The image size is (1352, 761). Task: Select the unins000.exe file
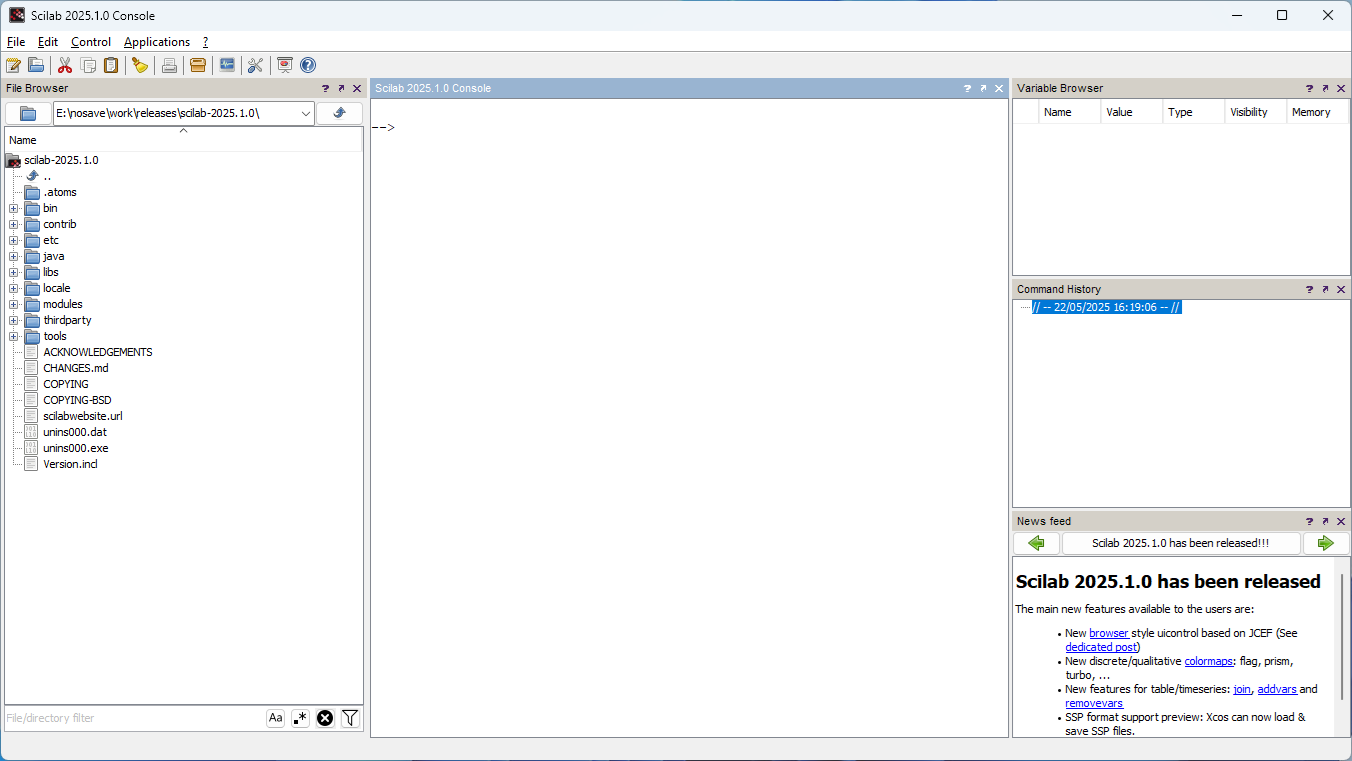tap(75, 448)
